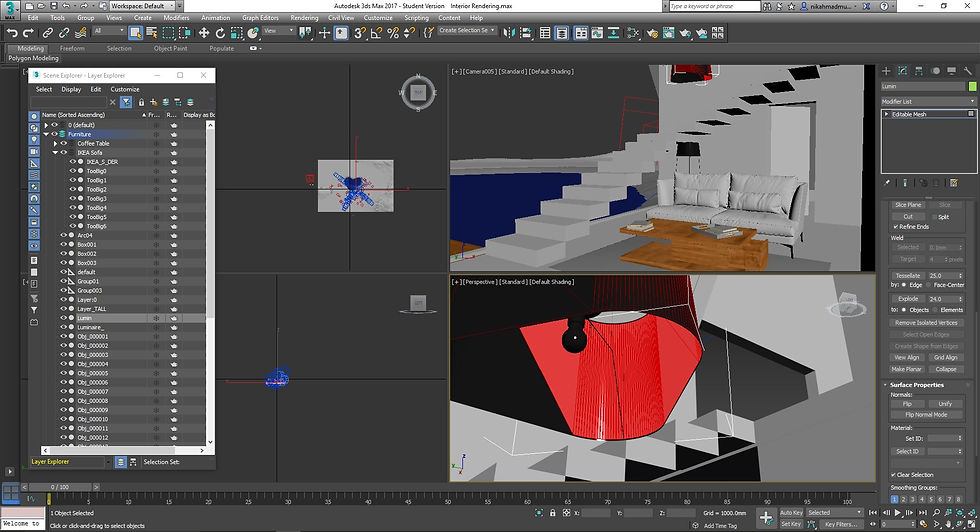Click the Tessellate button
The width and height of the screenshot is (980, 532).
point(908,275)
